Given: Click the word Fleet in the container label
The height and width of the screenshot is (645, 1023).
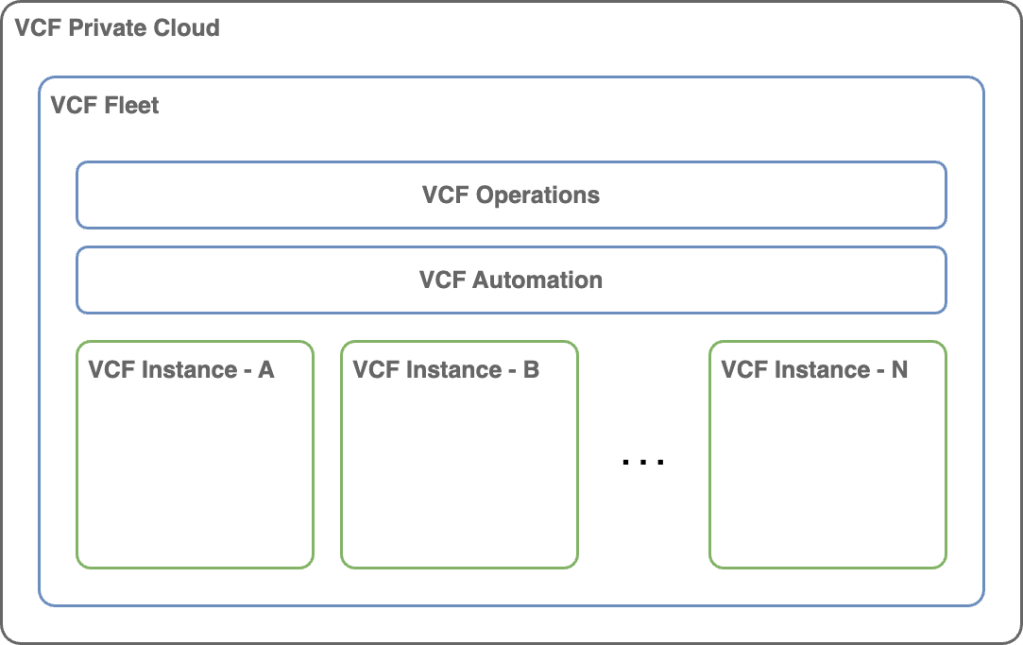Looking at the screenshot, I should (x=129, y=105).
